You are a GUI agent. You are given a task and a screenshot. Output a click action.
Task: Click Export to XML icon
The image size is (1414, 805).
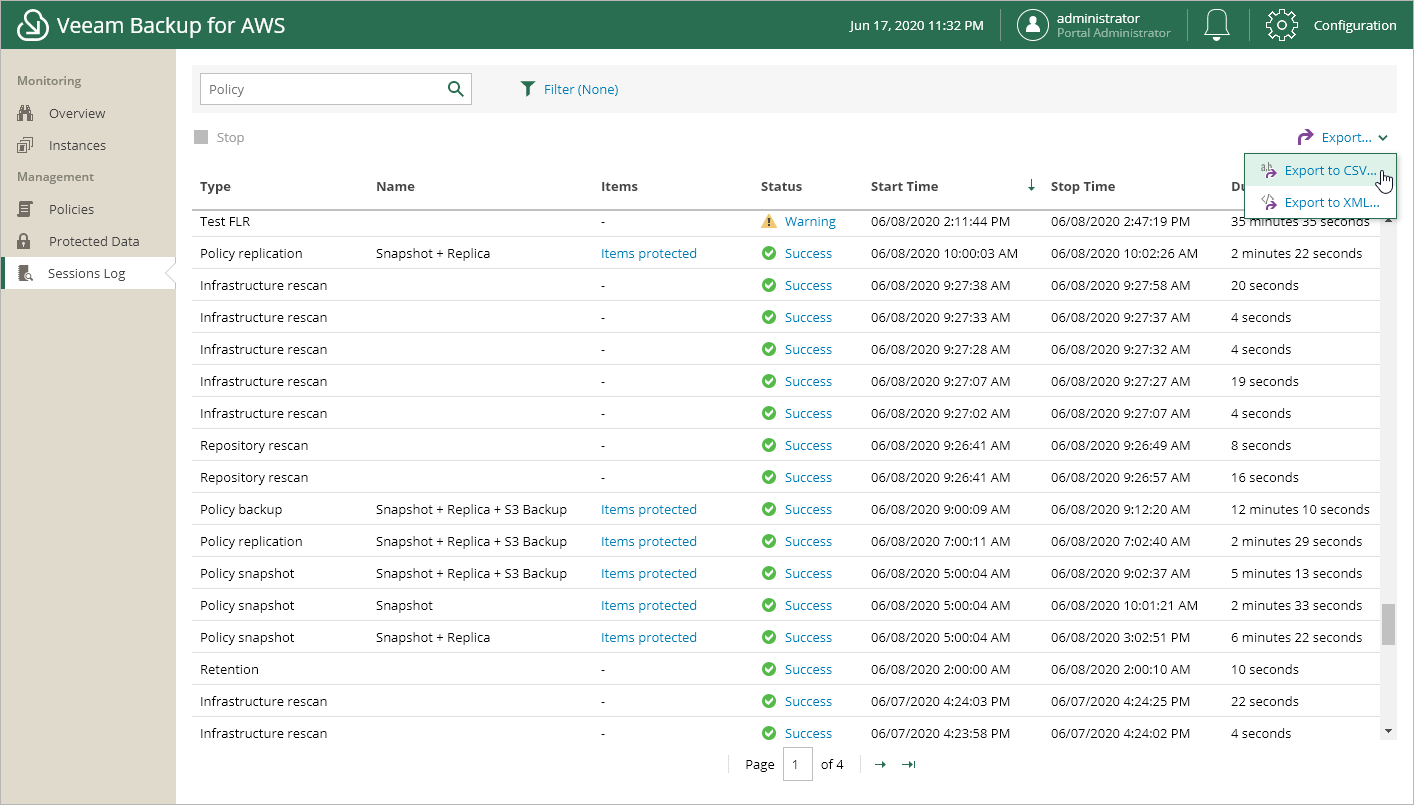coord(1268,202)
